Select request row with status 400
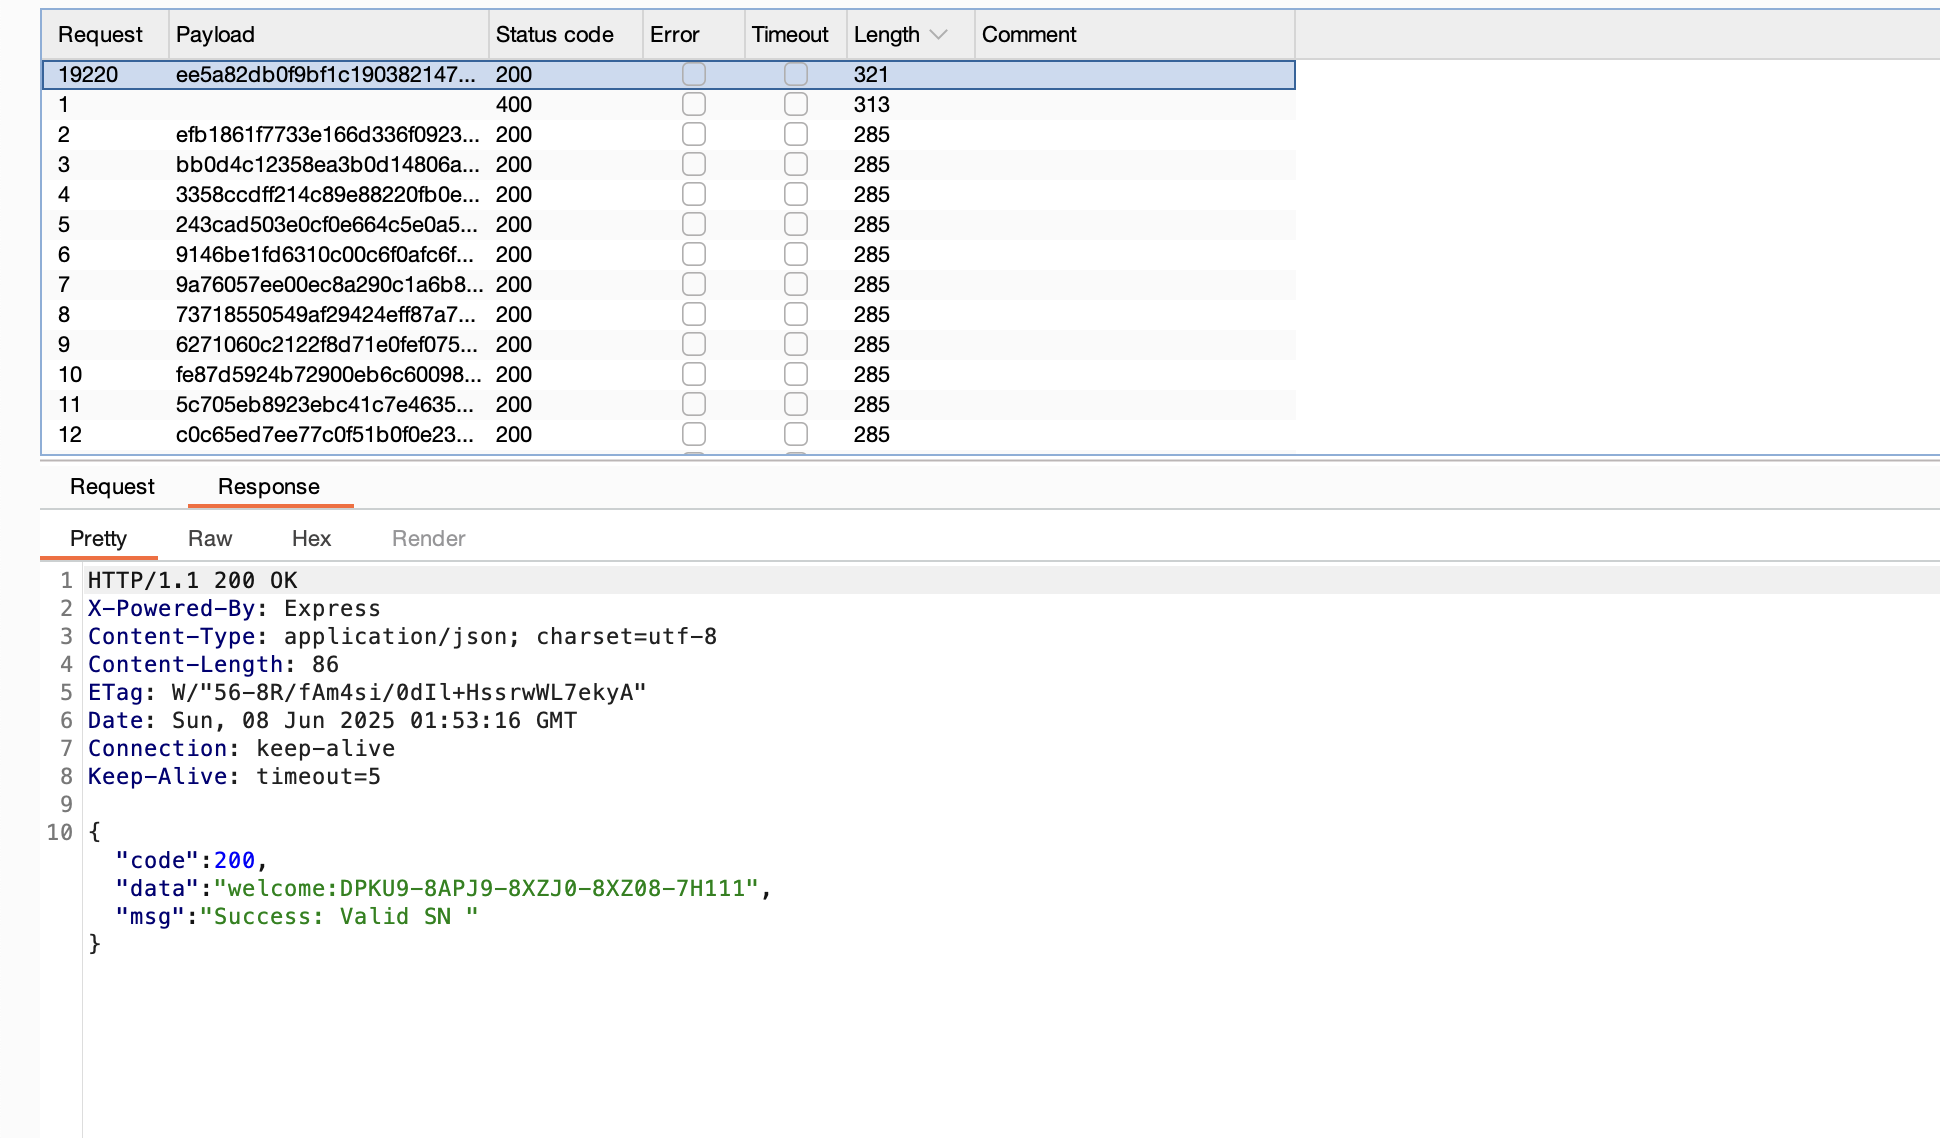The width and height of the screenshot is (1940, 1138). click(x=513, y=105)
